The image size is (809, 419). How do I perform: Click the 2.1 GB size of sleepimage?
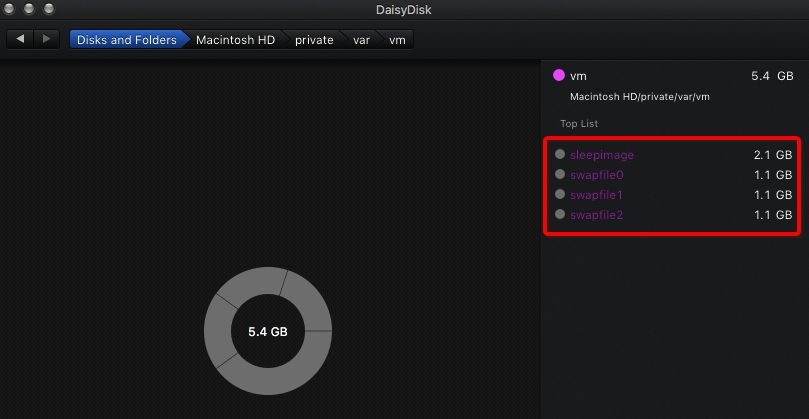tap(772, 155)
